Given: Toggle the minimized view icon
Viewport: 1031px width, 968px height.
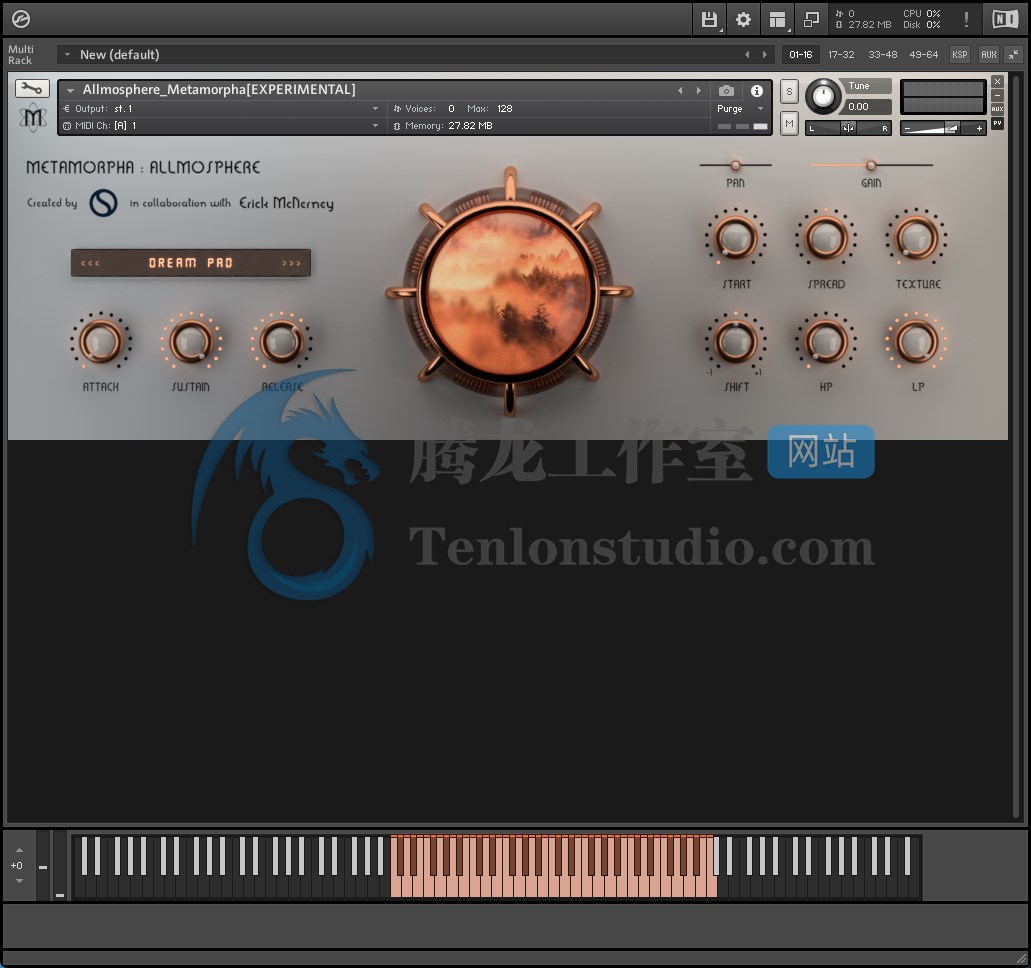Looking at the screenshot, I should click(811, 19).
